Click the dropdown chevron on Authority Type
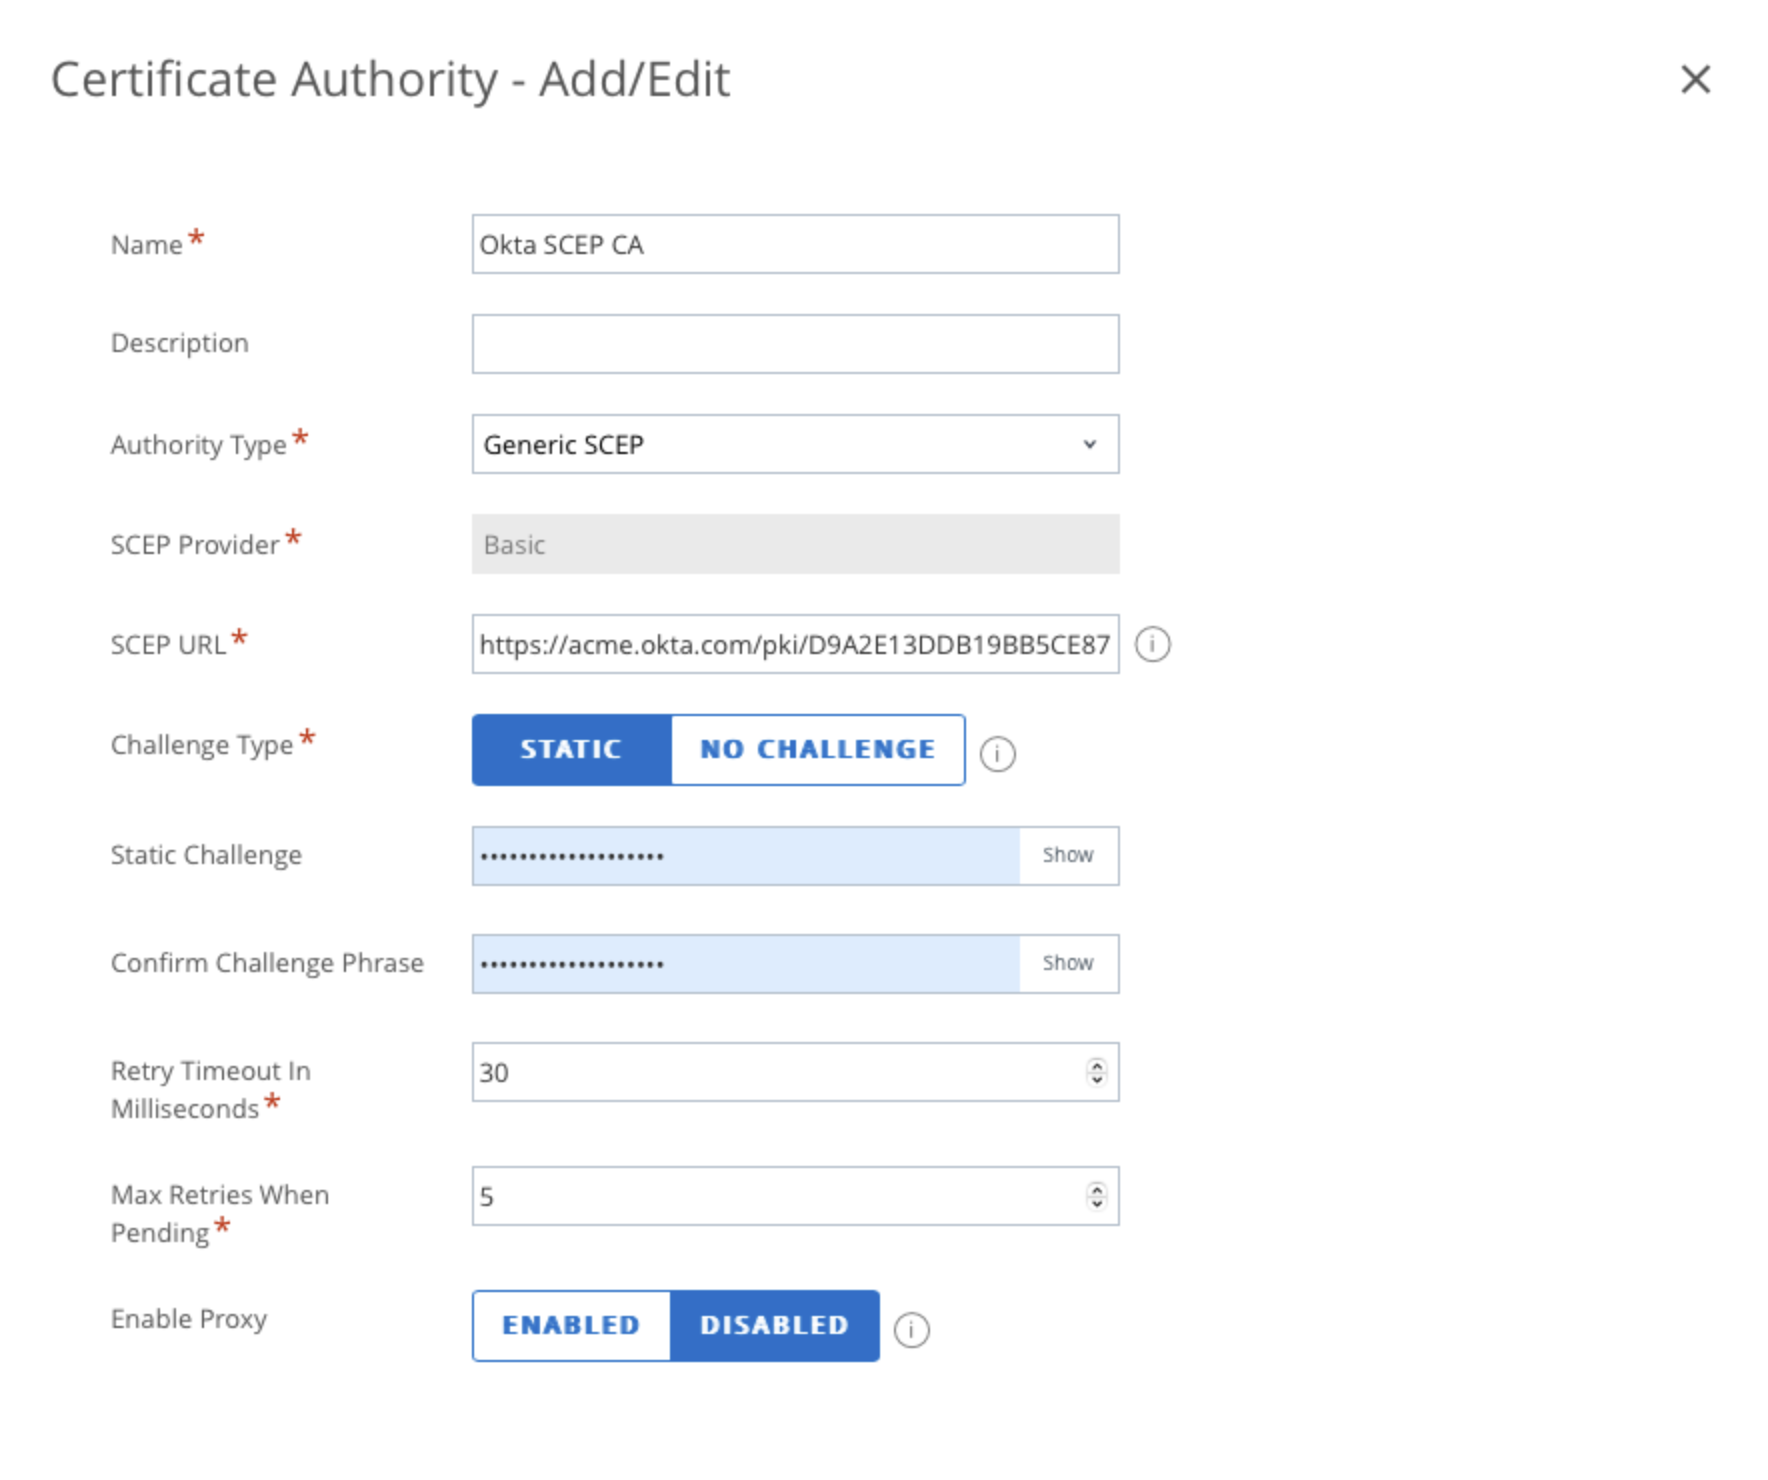Image resolution: width=1768 pixels, height=1480 pixels. tap(1089, 444)
